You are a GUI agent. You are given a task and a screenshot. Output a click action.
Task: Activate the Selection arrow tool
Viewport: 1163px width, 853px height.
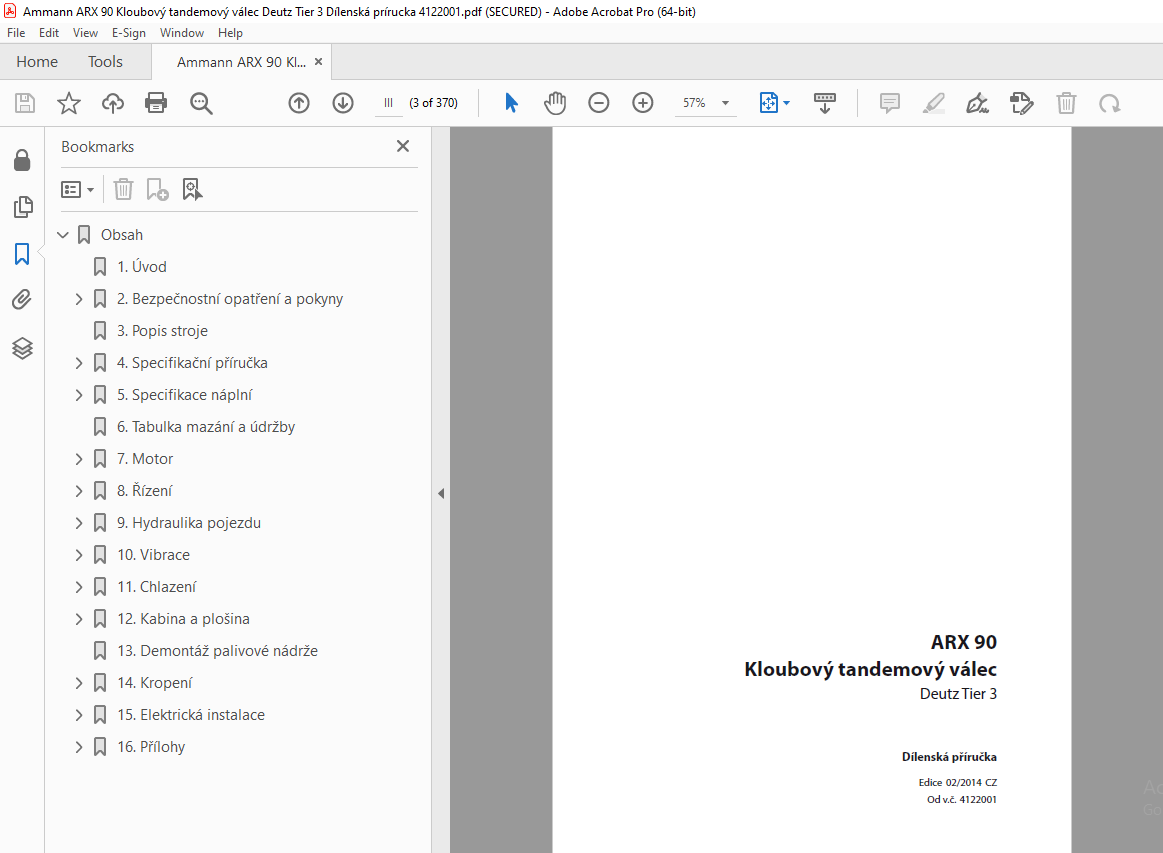point(511,103)
